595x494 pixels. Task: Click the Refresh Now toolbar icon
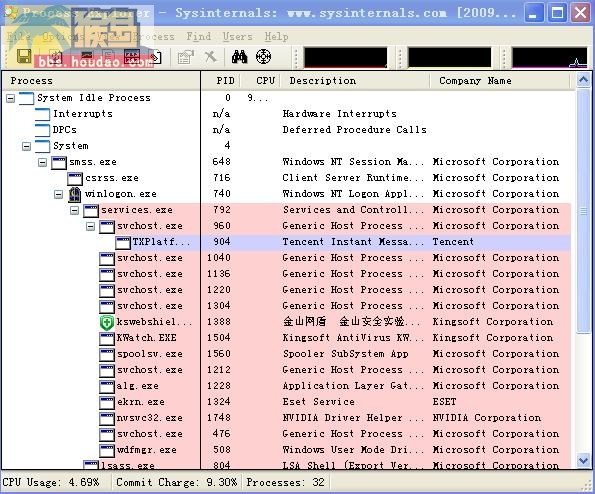tap(56, 57)
